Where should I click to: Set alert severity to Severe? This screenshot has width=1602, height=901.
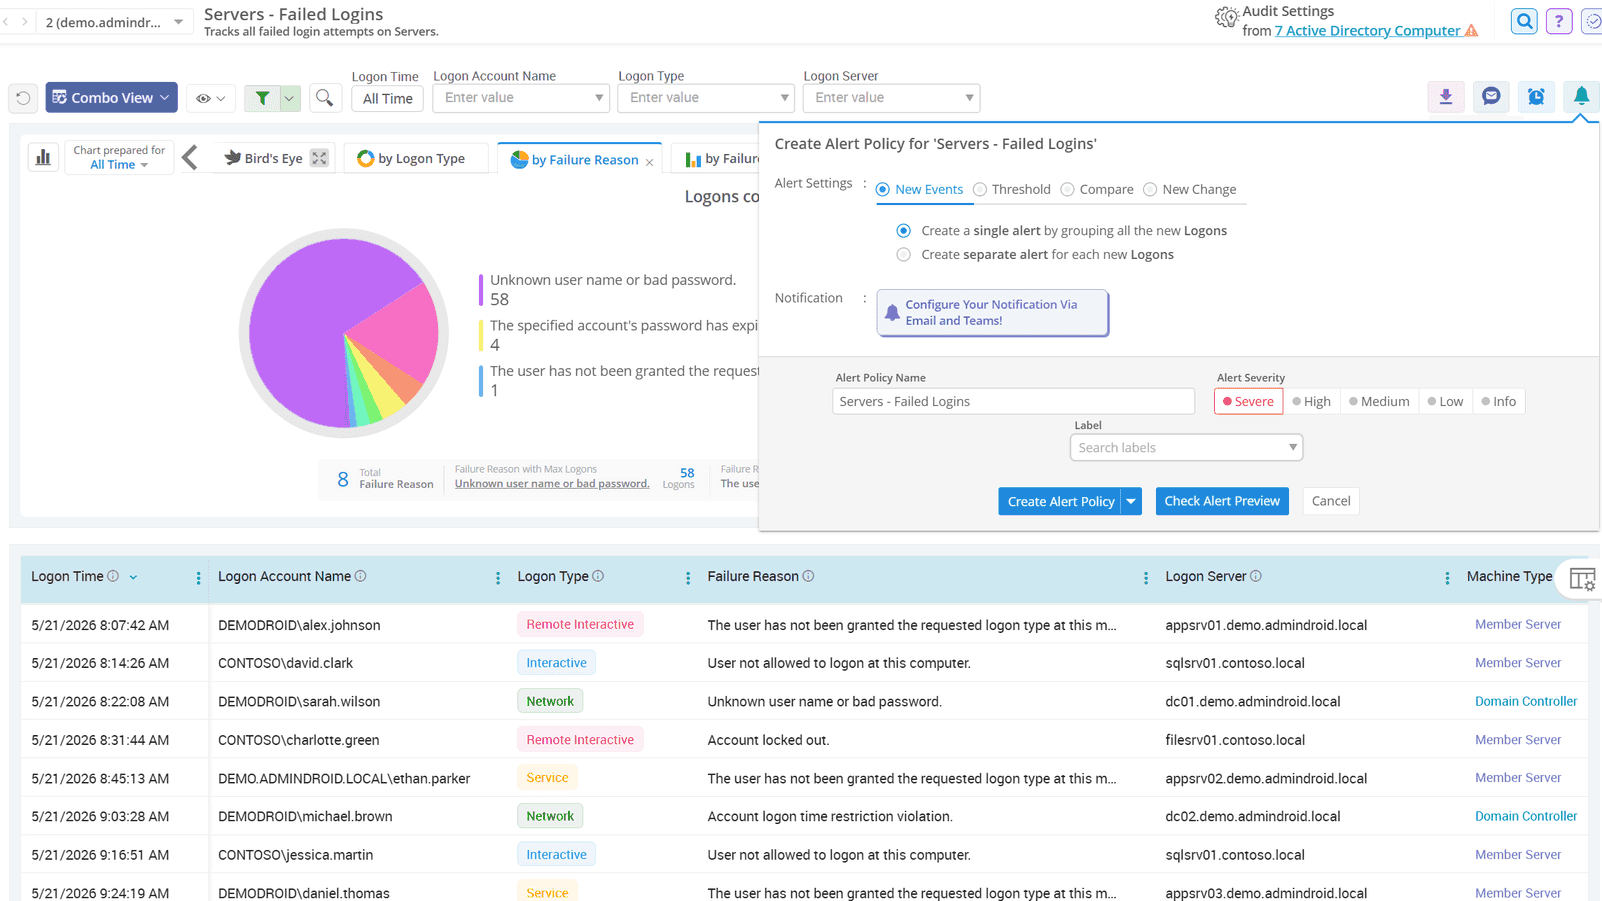[x=1248, y=401]
